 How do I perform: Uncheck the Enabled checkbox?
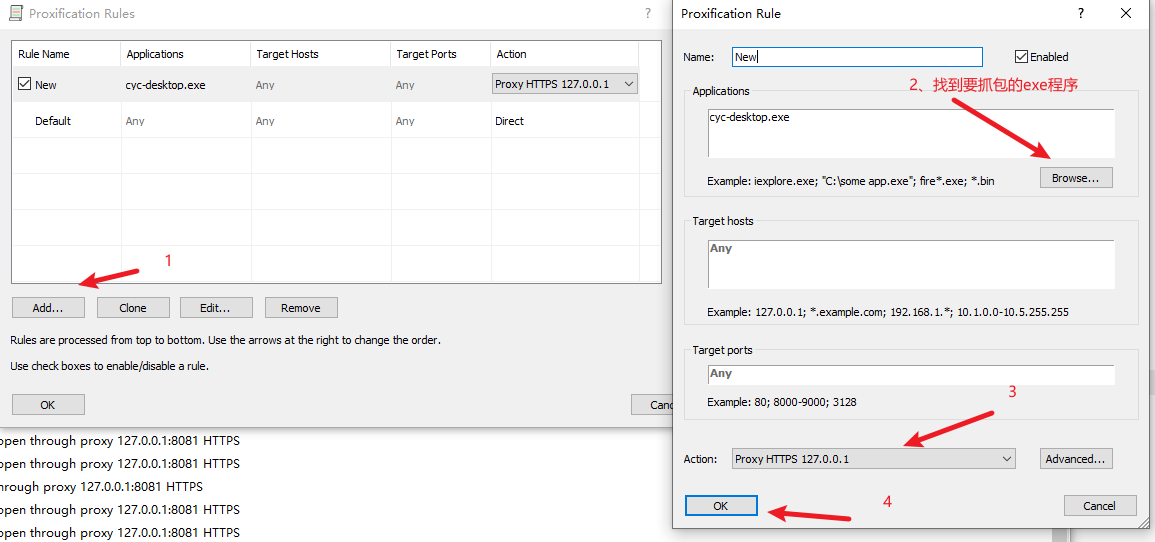(1021, 57)
